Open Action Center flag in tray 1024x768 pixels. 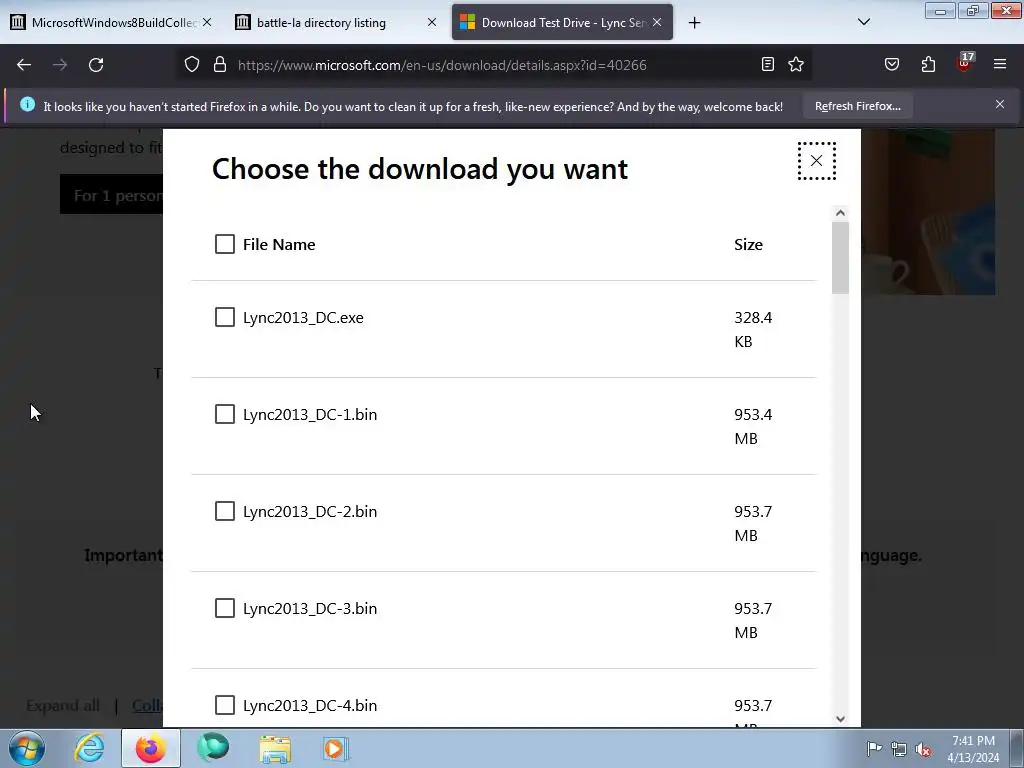[874, 748]
